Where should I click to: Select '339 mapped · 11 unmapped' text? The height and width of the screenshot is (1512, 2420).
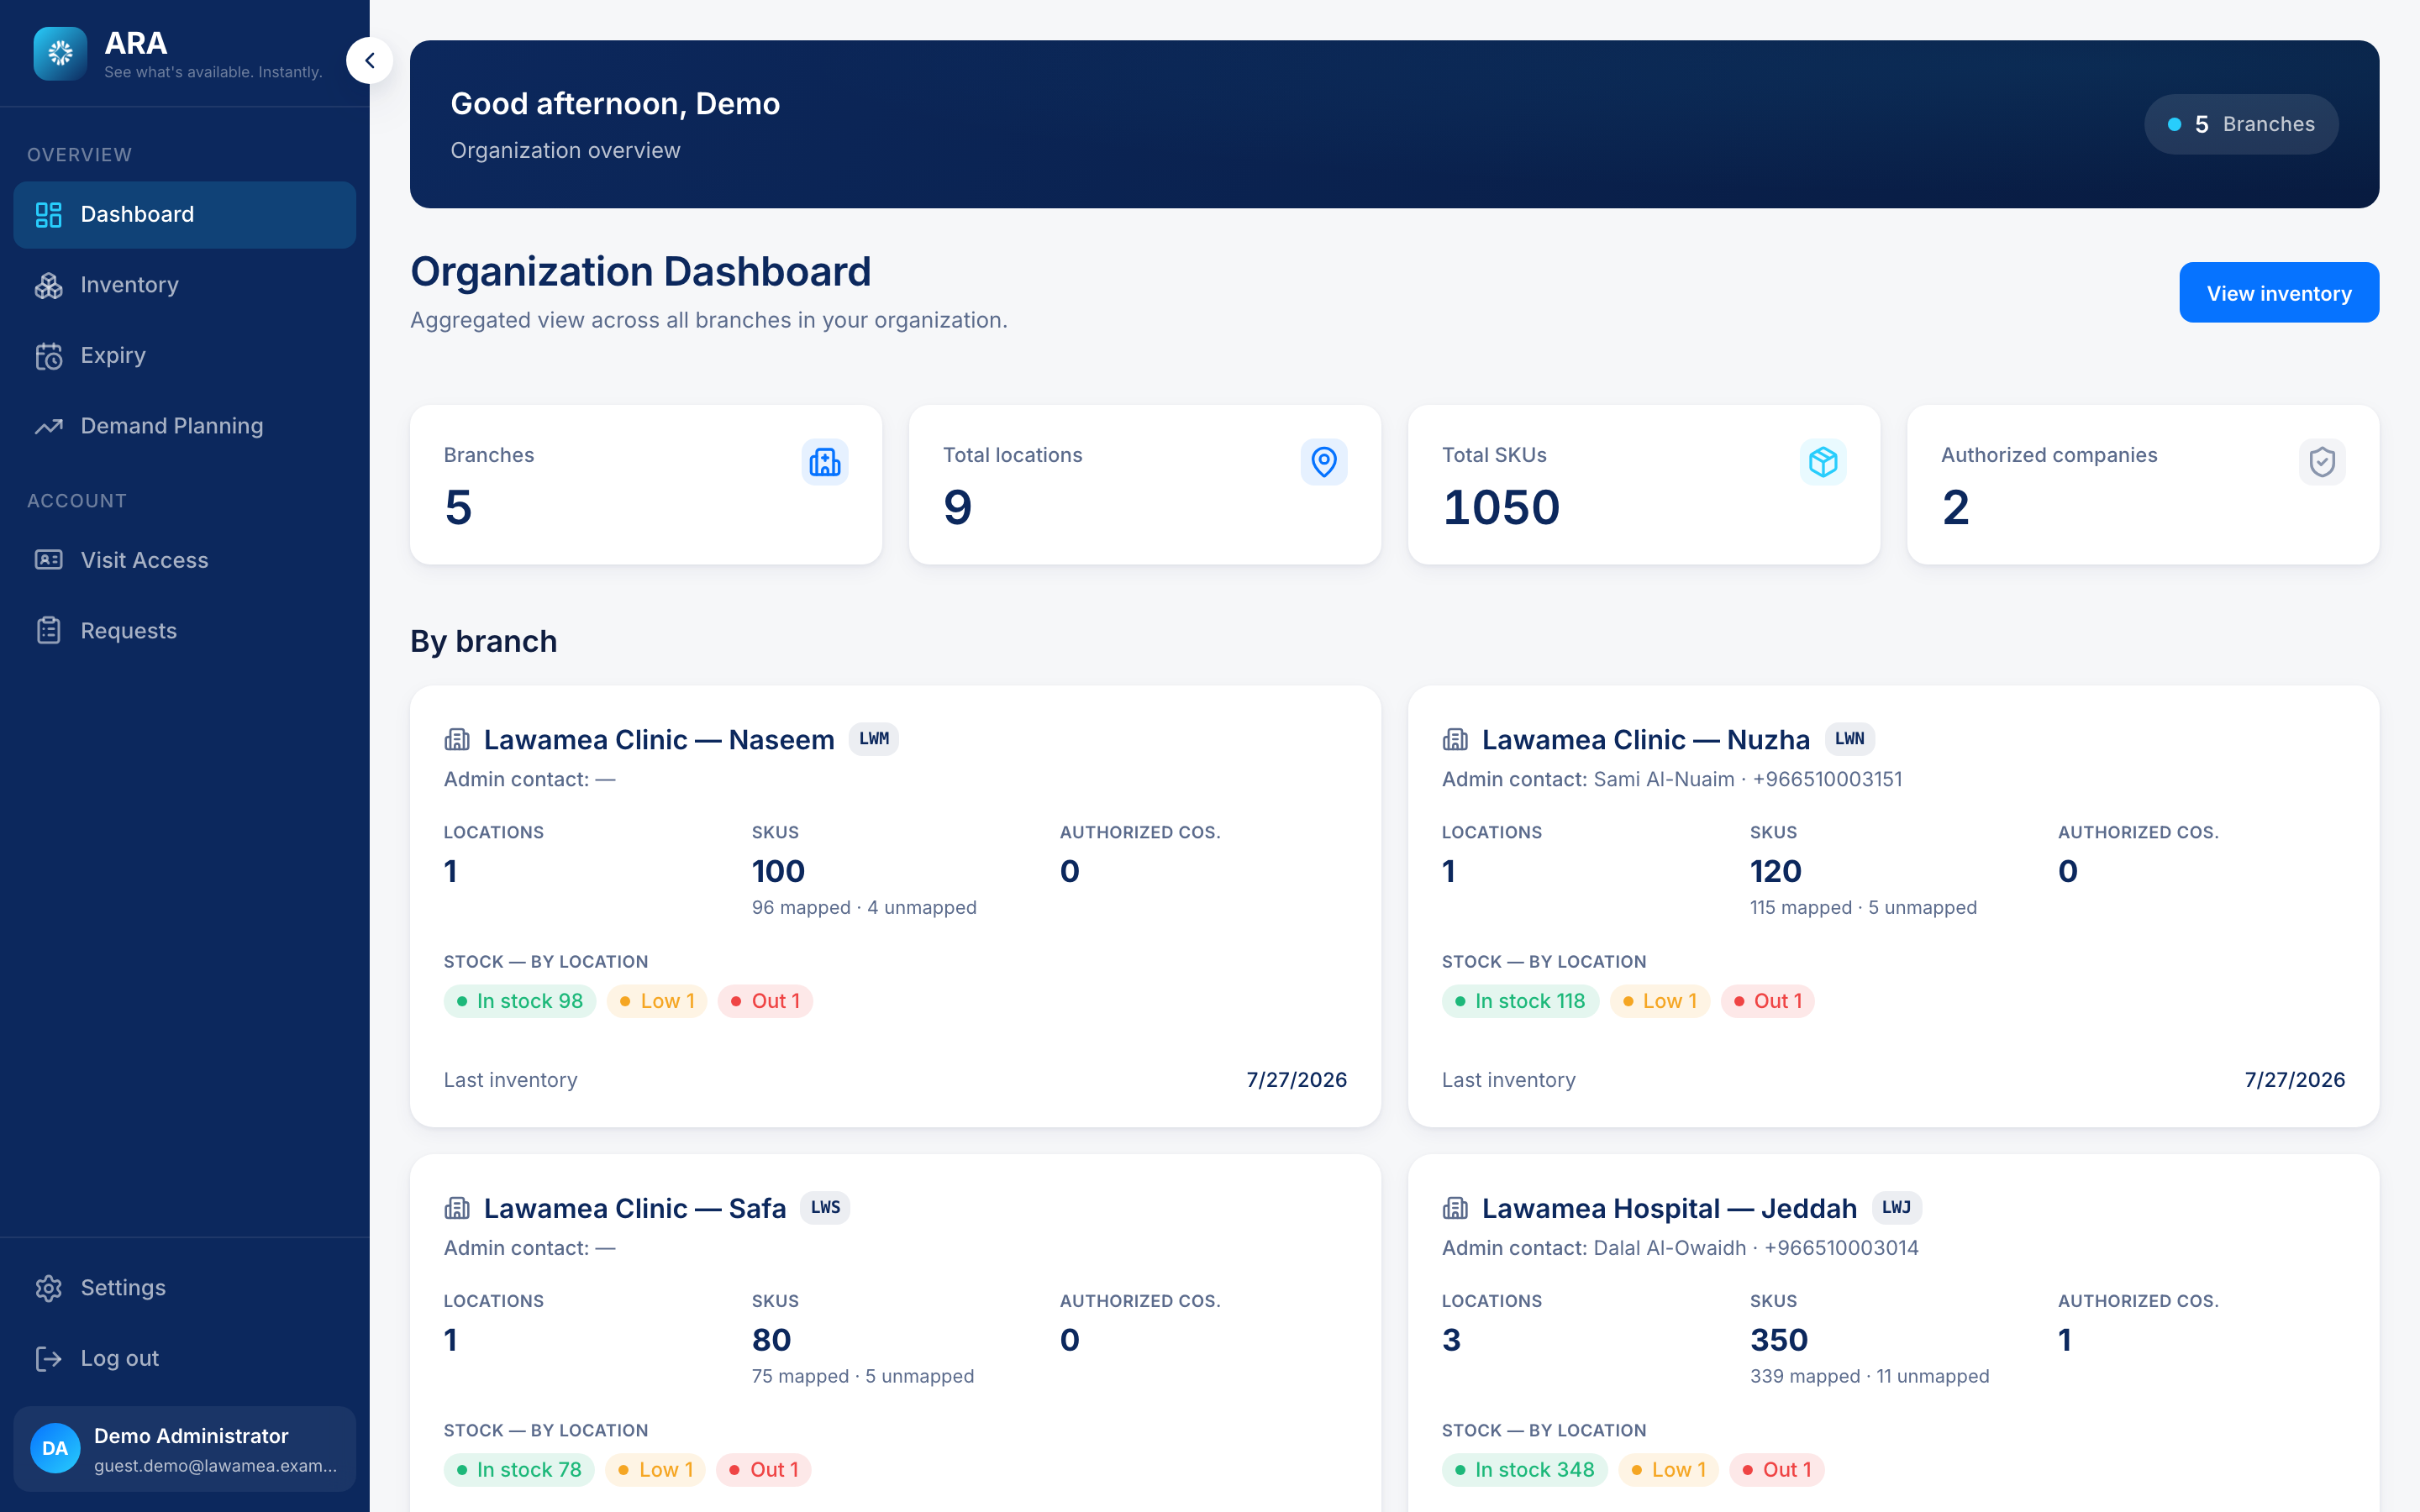[1870, 1376]
